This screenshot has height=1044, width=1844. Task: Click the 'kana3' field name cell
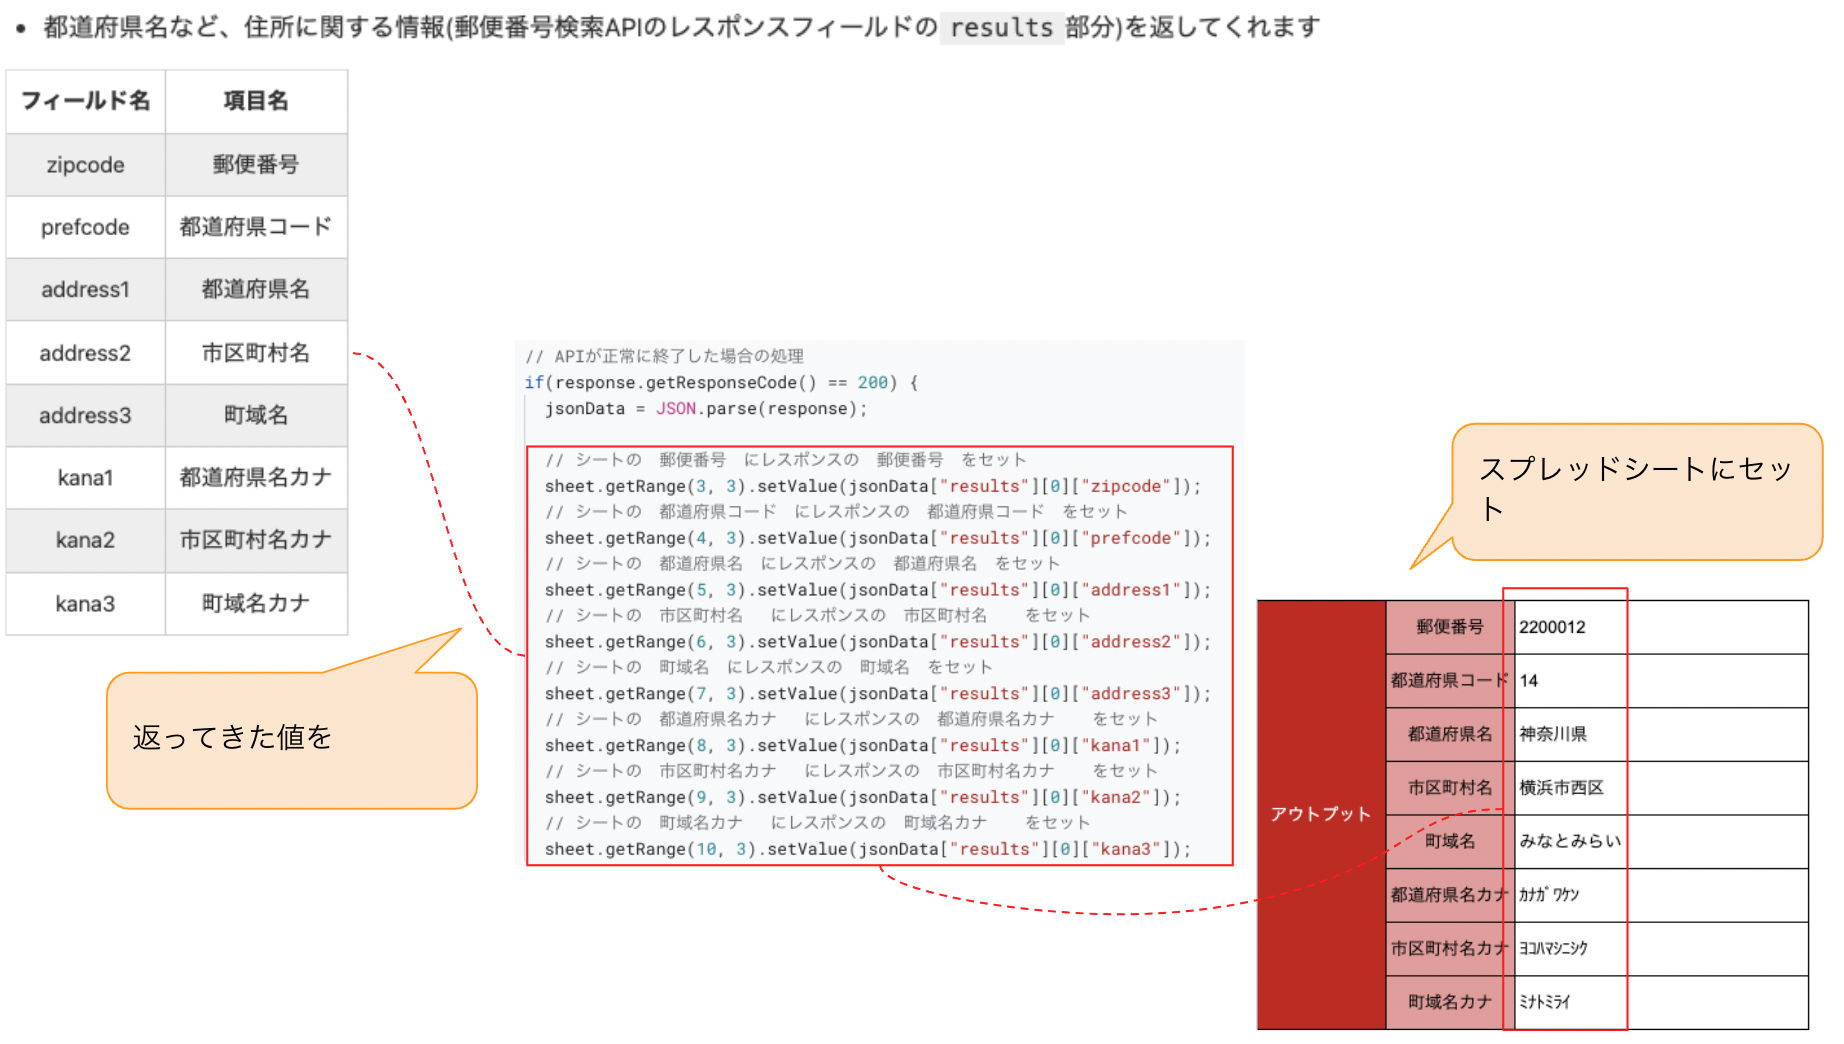coord(85,604)
